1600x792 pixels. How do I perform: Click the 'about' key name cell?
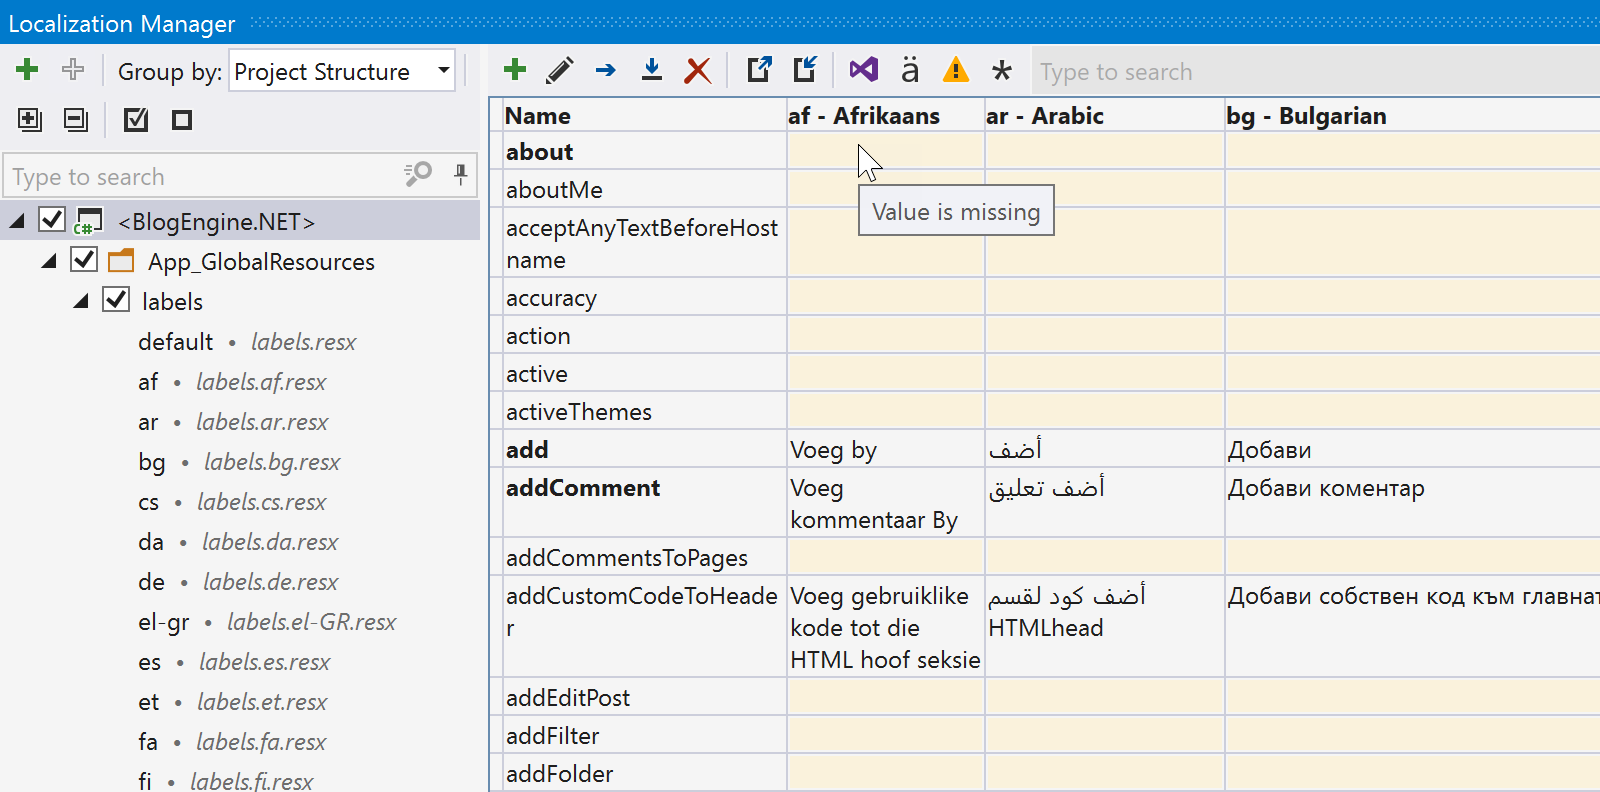tap(644, 151)
